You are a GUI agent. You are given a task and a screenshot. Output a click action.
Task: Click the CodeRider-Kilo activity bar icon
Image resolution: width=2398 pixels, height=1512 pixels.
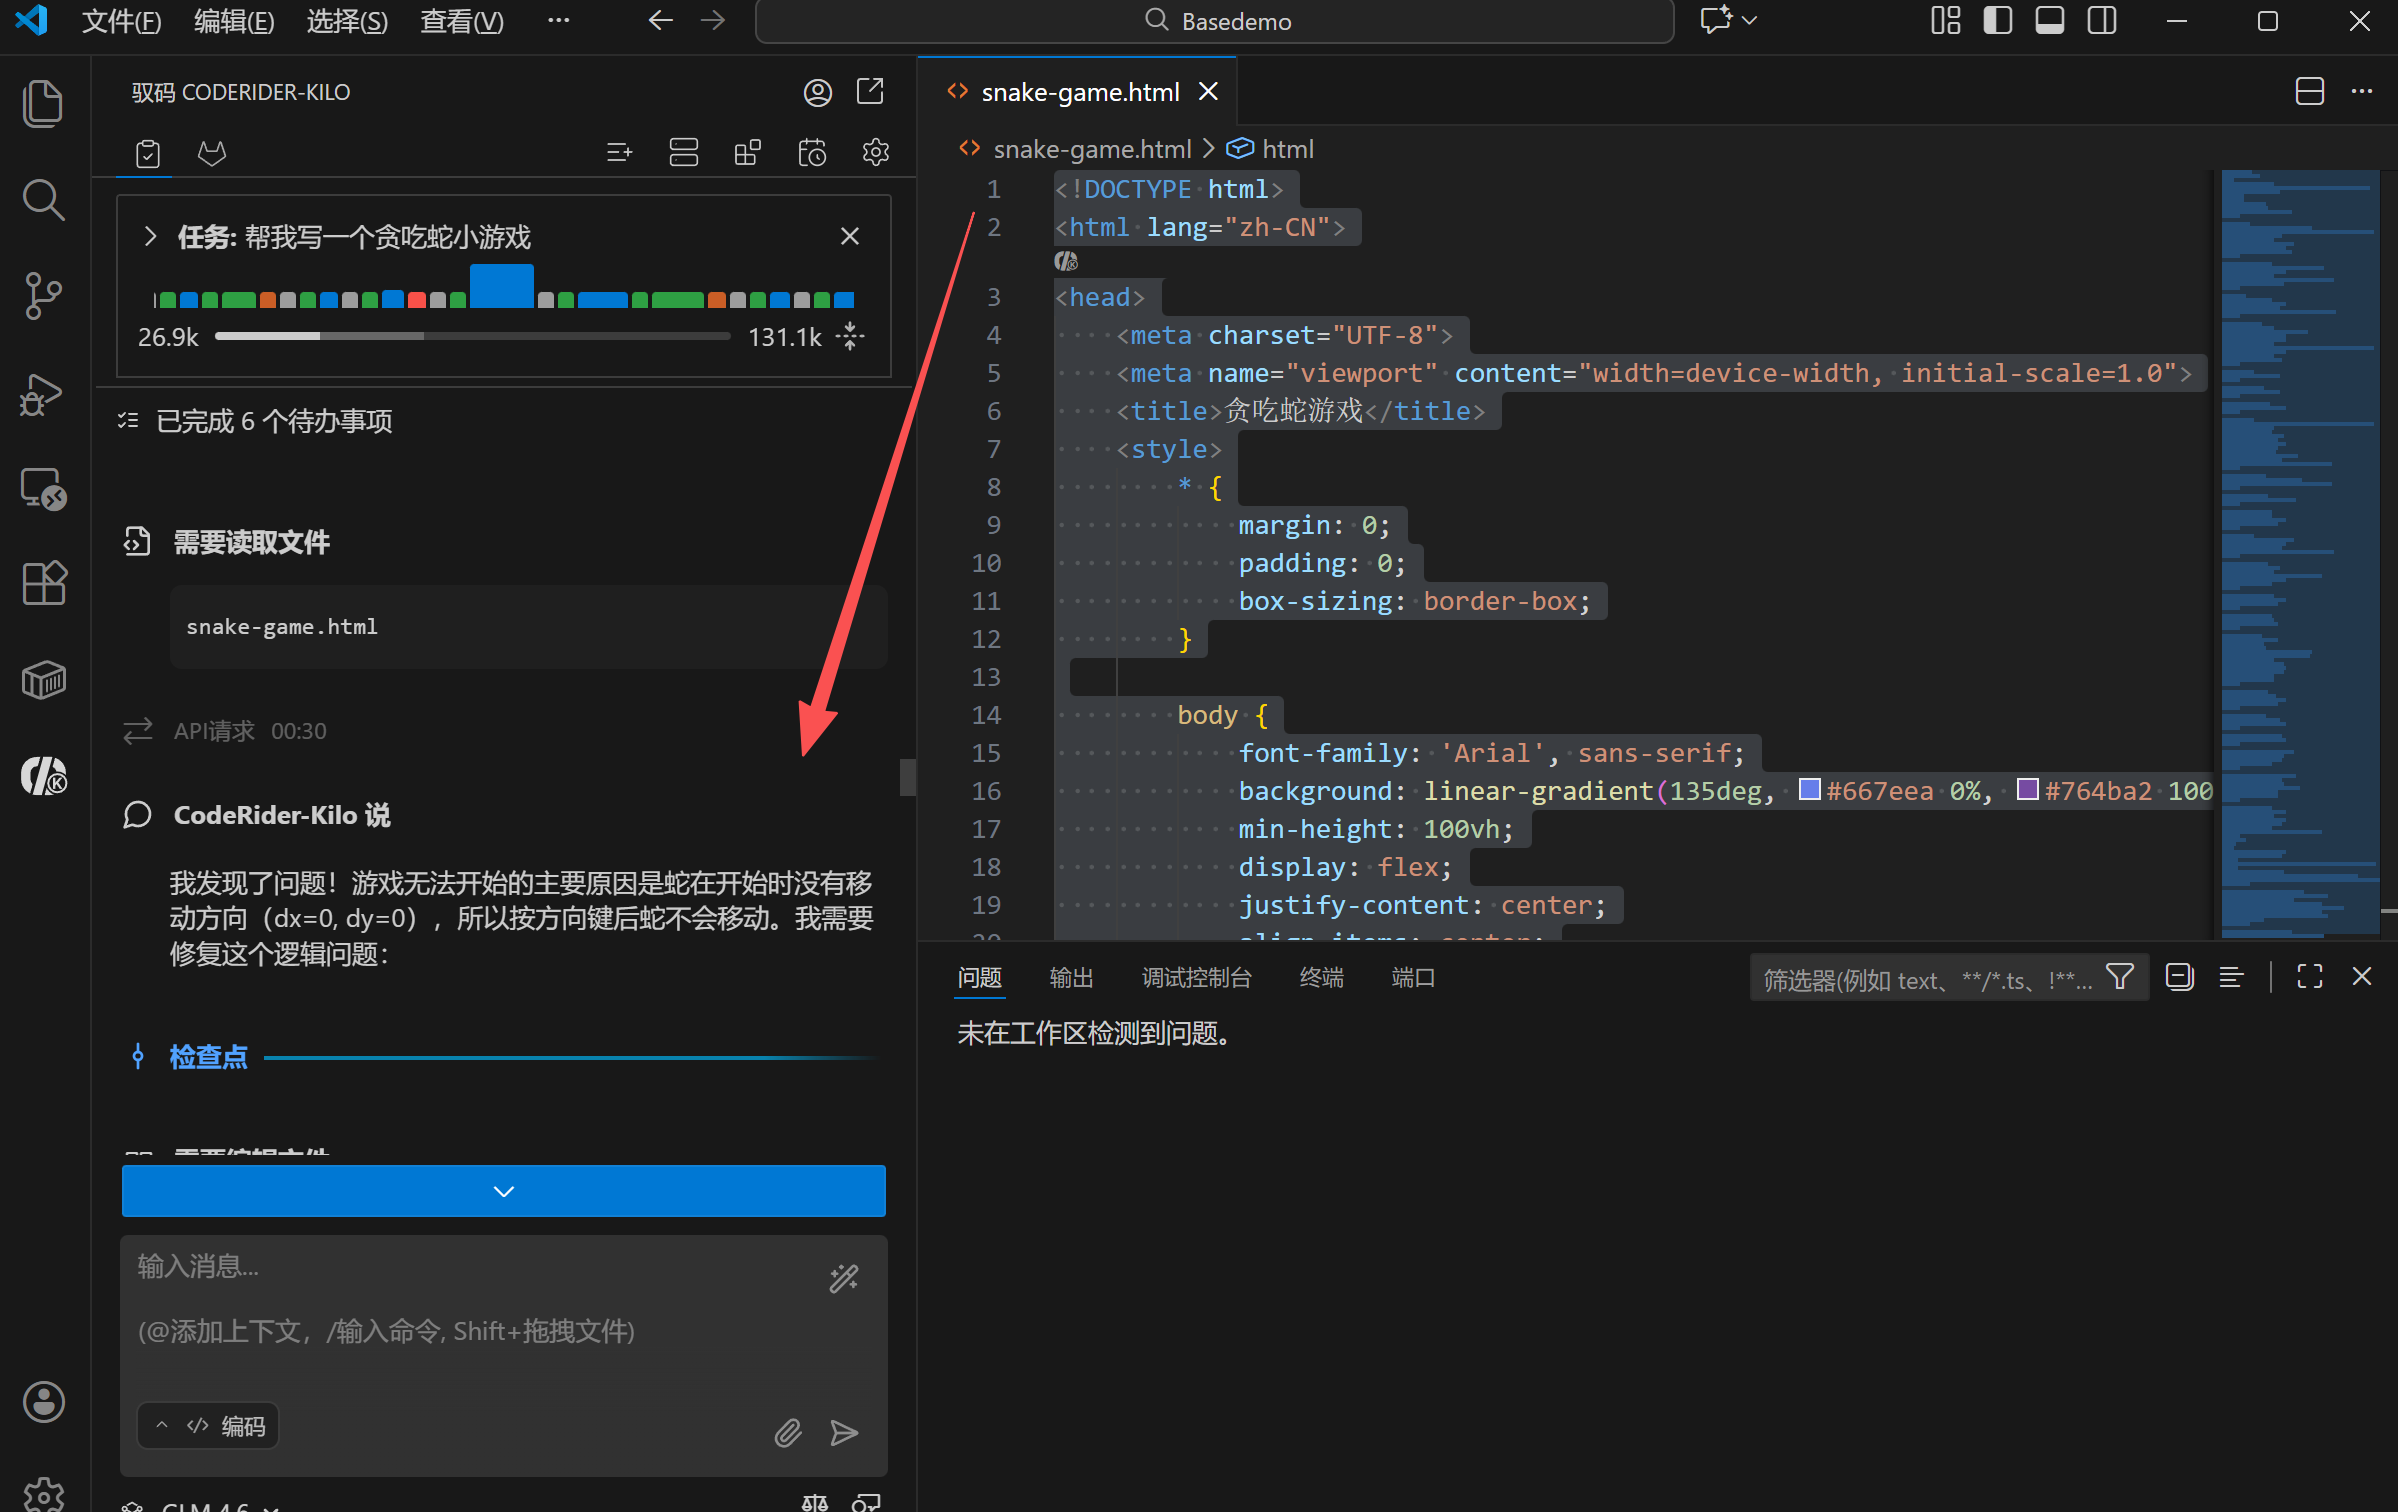click(x=43, y=776)
